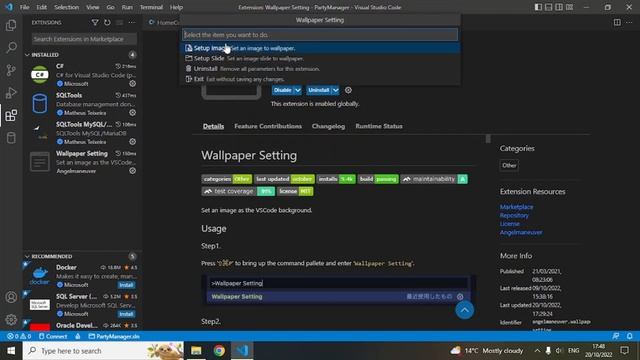Install the SQL Server extension
Screen dimensions: 640x360
126,314
